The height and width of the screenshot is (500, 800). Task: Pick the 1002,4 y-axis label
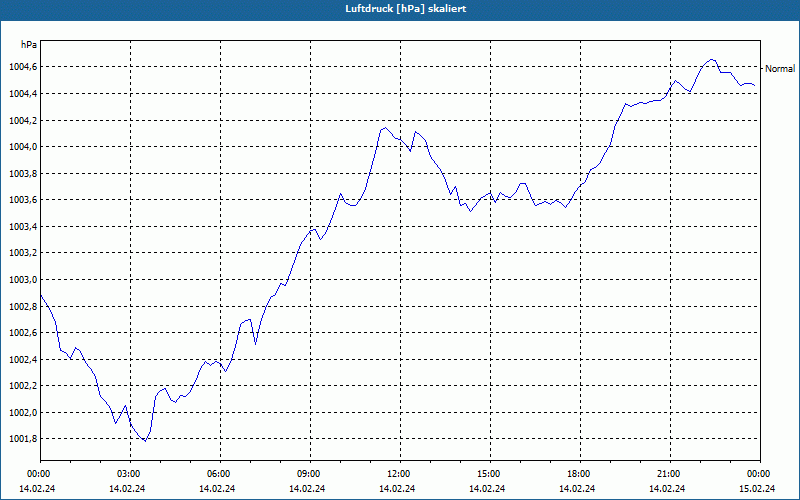click(22, 360)
